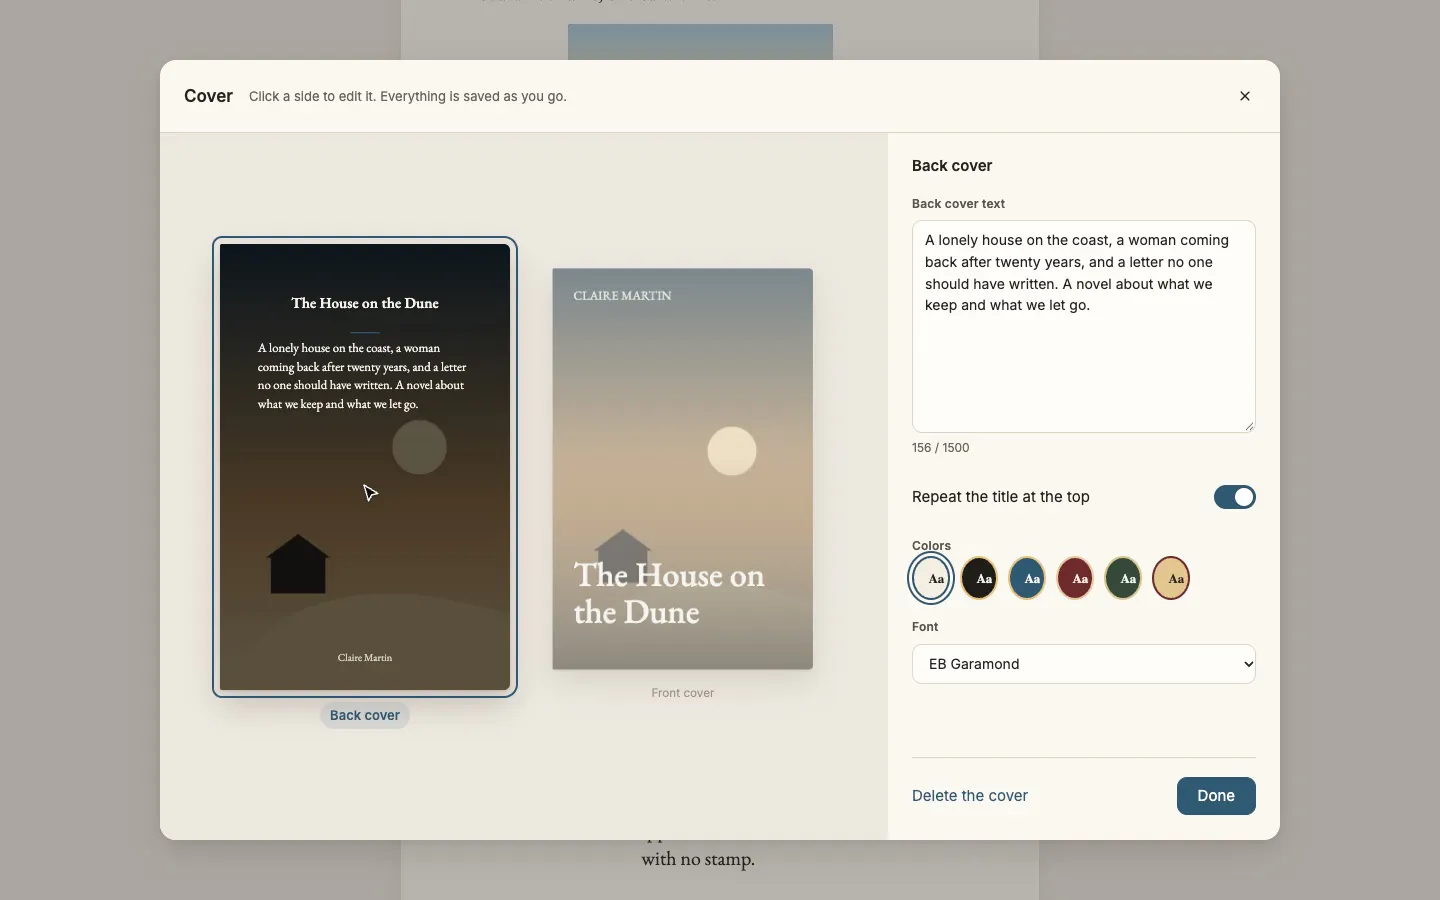Select the tan beige color swatch

tap(1172, 578)
